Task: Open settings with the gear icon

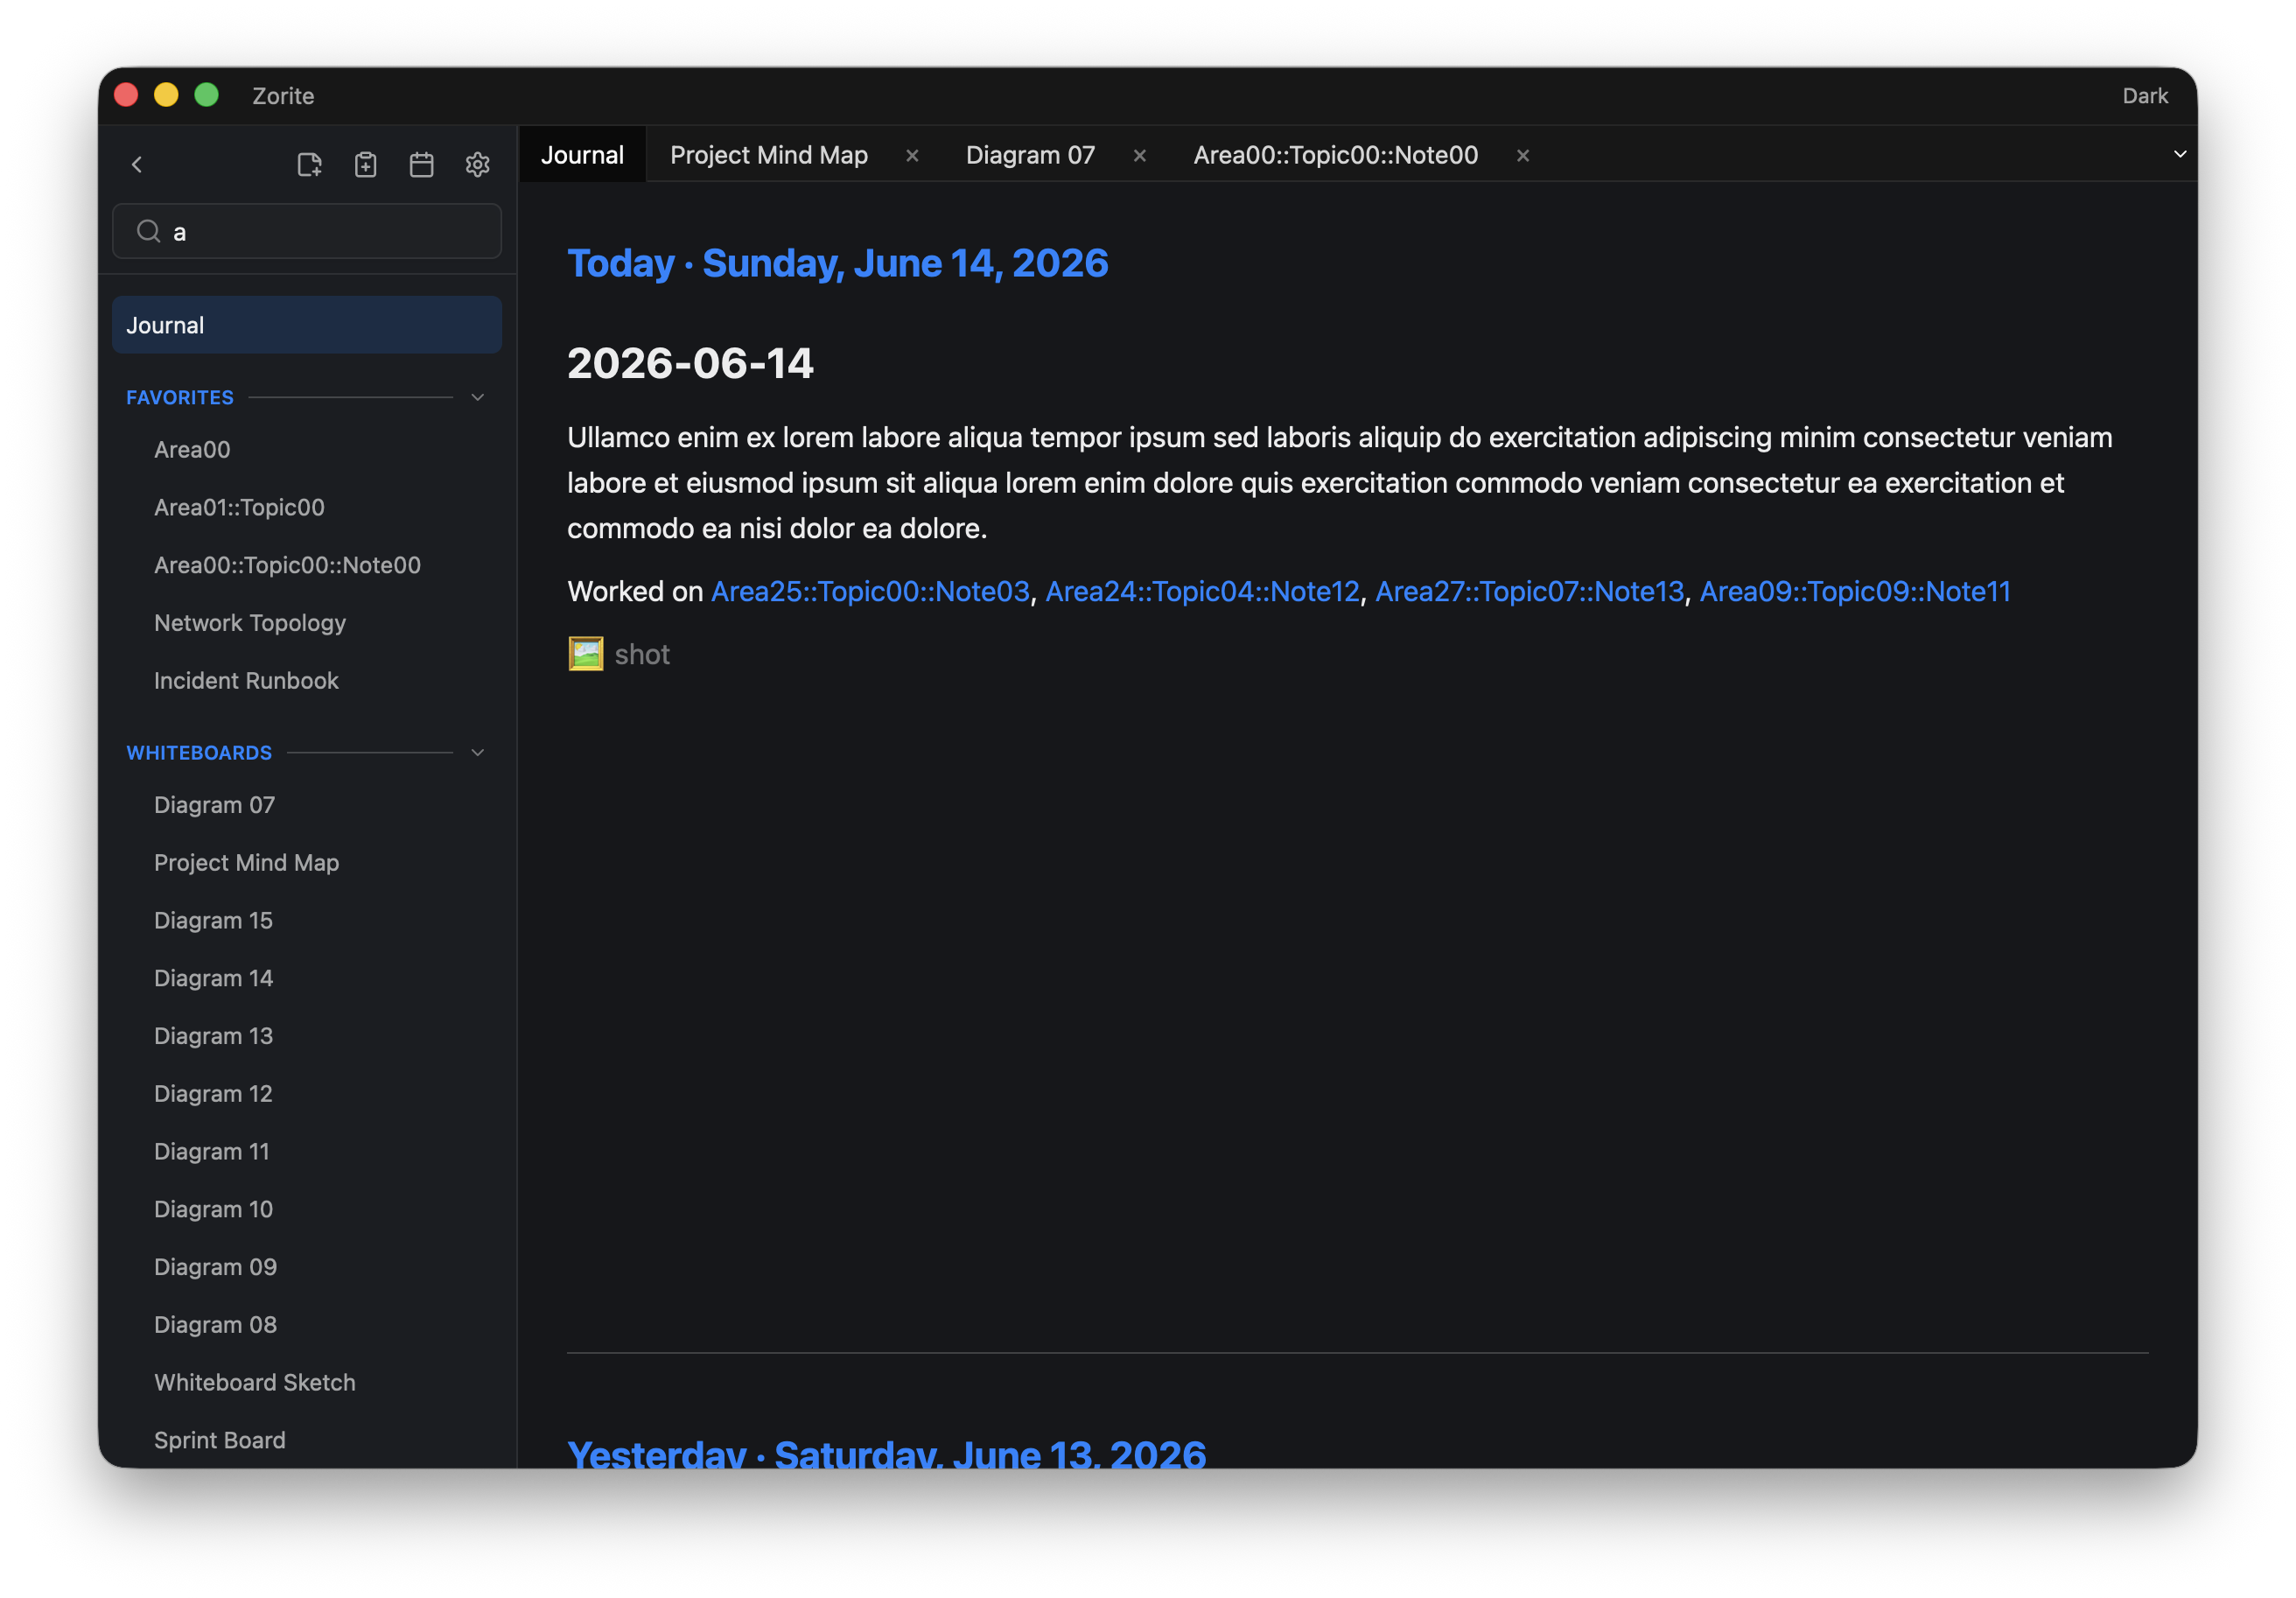Action: coord(478,164)
